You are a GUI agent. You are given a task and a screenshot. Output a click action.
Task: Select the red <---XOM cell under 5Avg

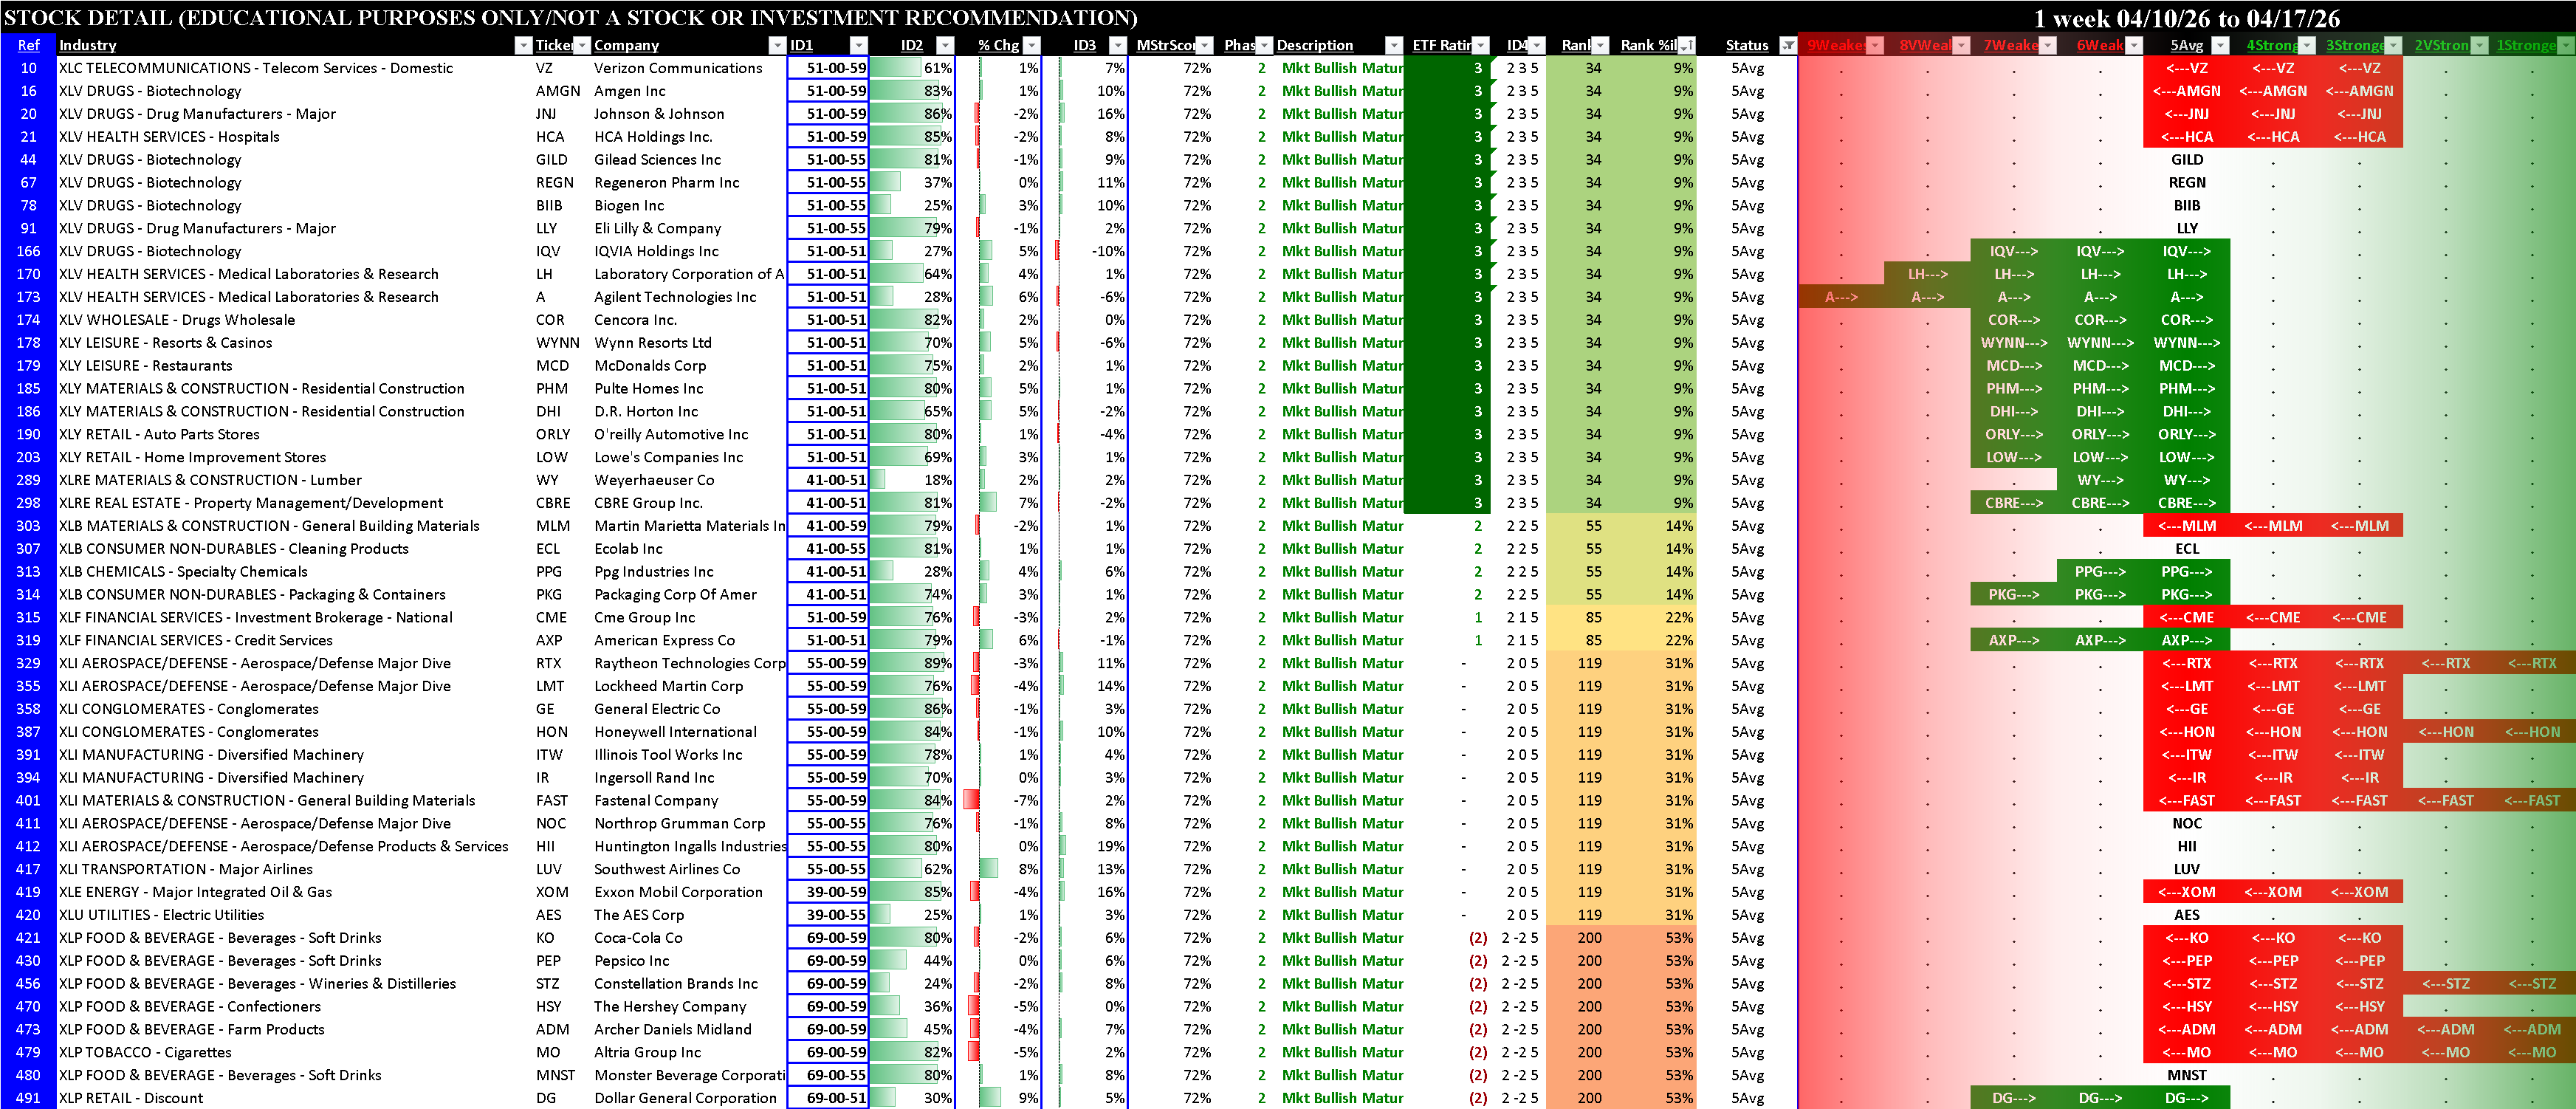(x=2186, y=892)
